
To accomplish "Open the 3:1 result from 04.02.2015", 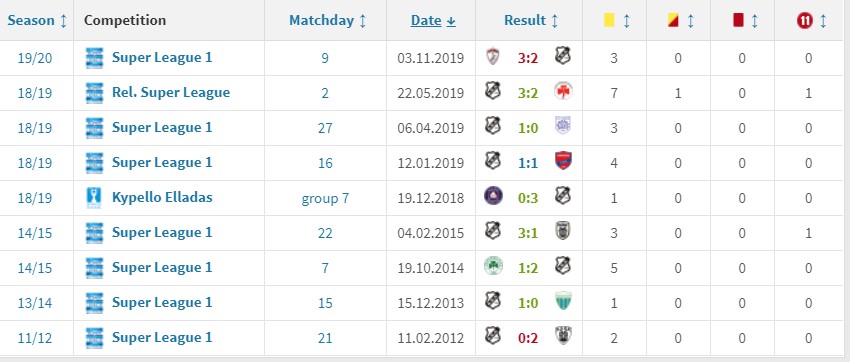I will pyautogui.click(x=527, y=233).
